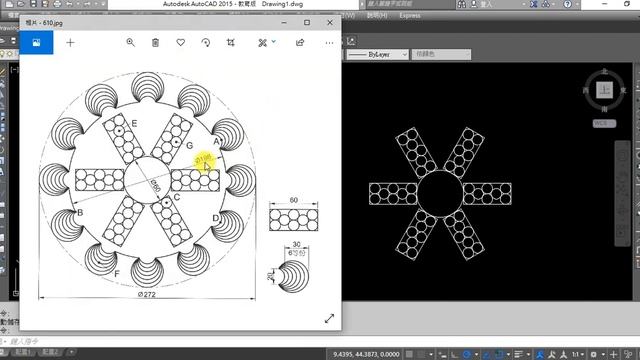This screenshot has height=360, width=640.
Task: Expand the snap mode dropdown arrow
Action: (x=431, y=354)
